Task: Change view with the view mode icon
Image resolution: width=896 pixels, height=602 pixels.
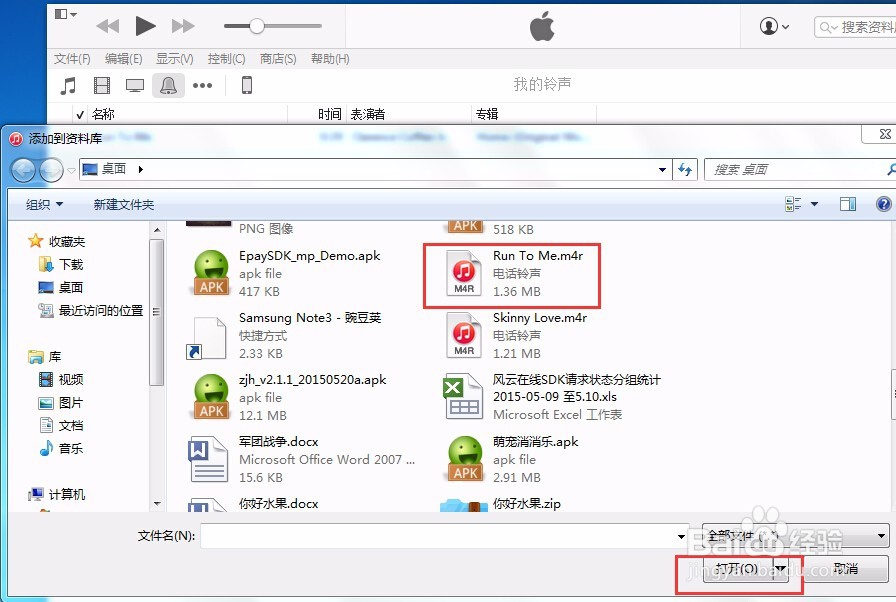Action: click(793, 204)
